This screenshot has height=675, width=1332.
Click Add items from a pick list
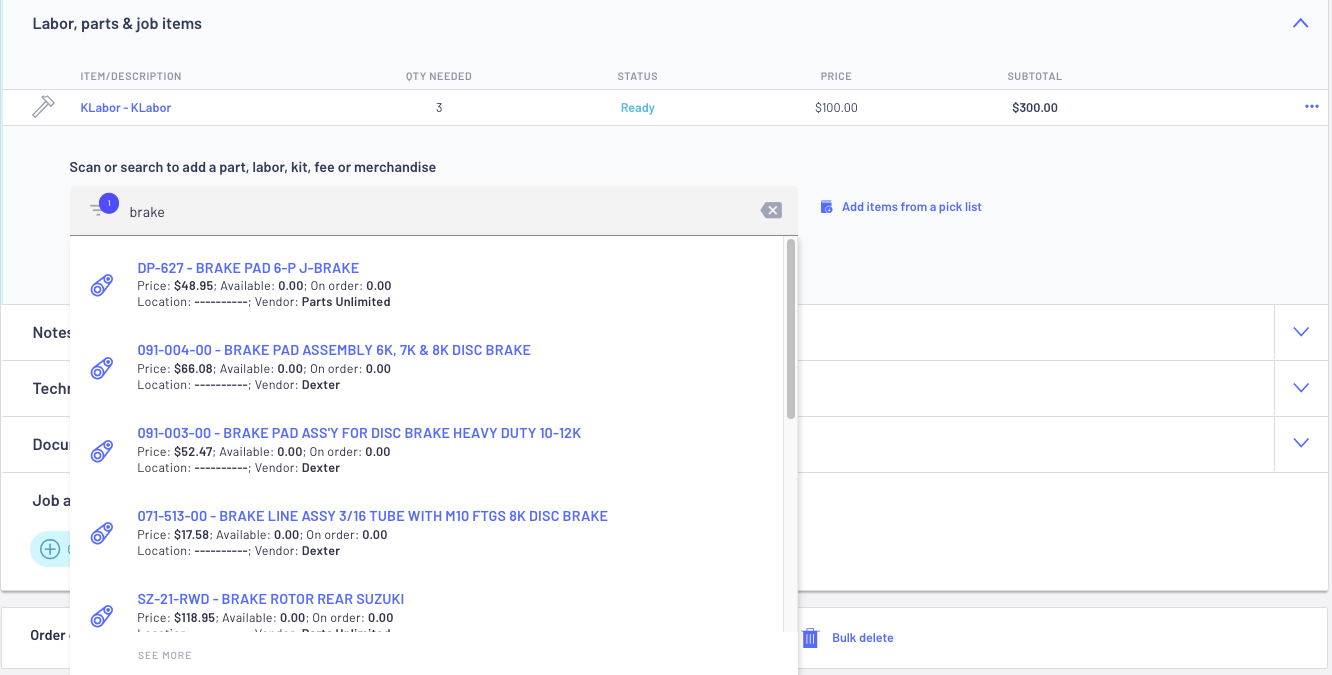click(x=912, y=207)
